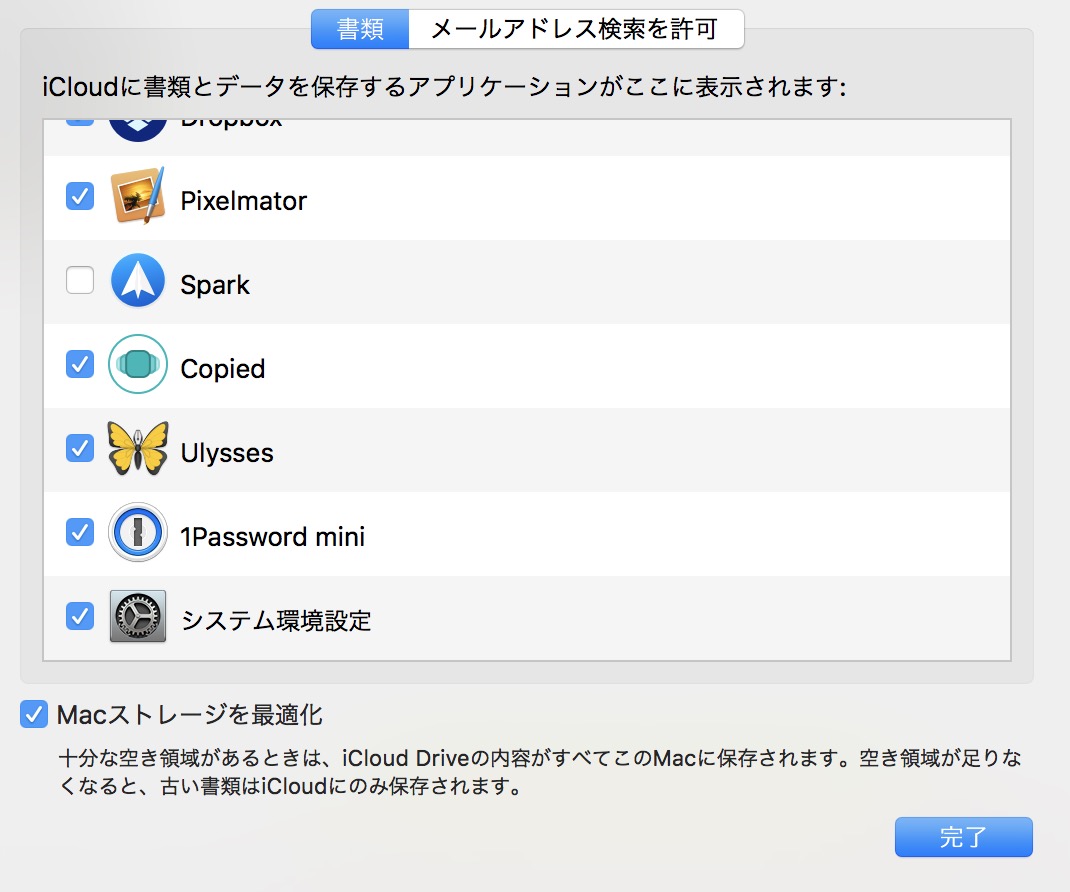Click the Pixelmator app icon
This screenshot has width=1070, height=892.
(x=138, y=197)
